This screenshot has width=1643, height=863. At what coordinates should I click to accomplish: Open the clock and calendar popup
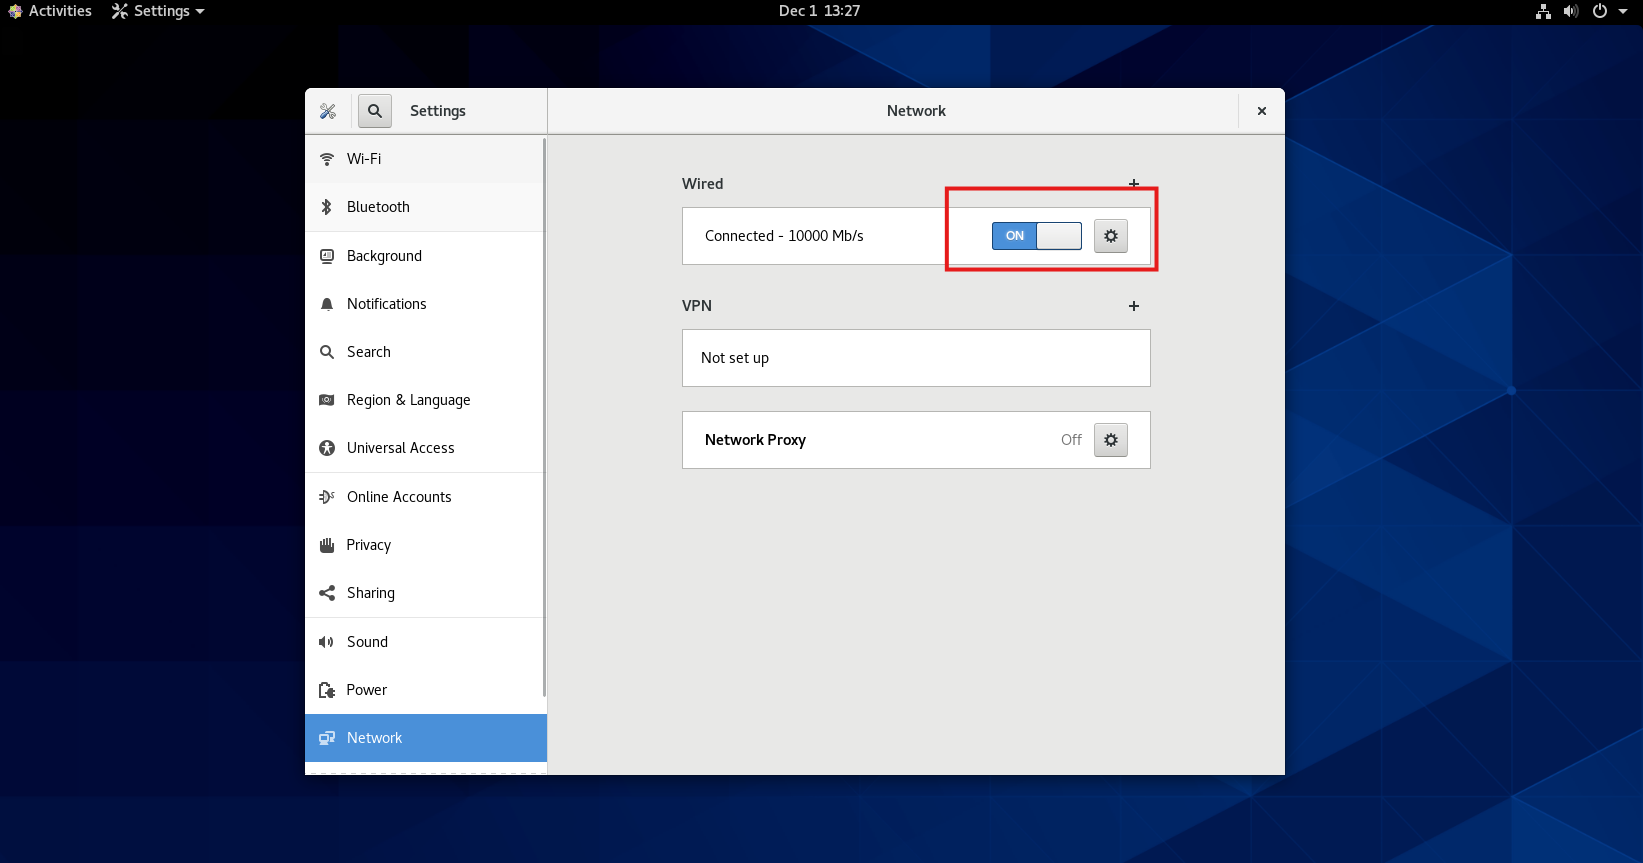point(819,11)
